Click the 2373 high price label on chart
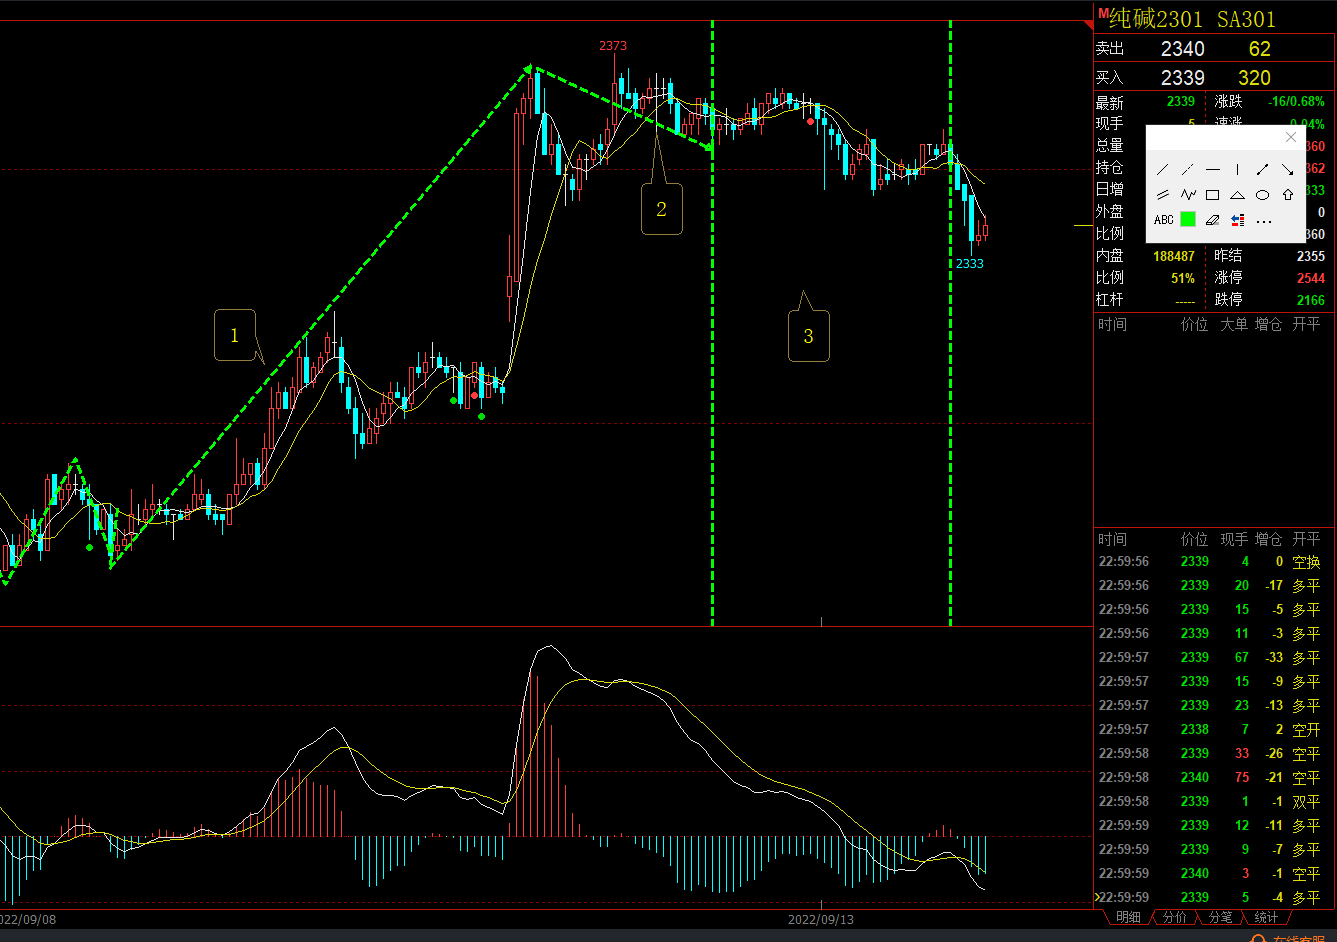1337x942 pixels. click(613, 46)
